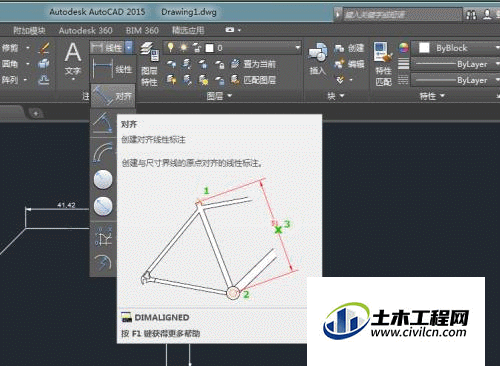Click the 插入 insert block icon
This screenshot has width=500, height=366.
tap(317, 58)
